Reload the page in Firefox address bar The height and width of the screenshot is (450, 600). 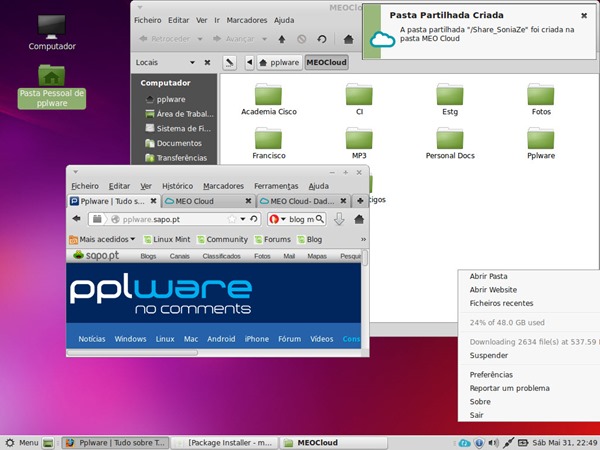254,219
